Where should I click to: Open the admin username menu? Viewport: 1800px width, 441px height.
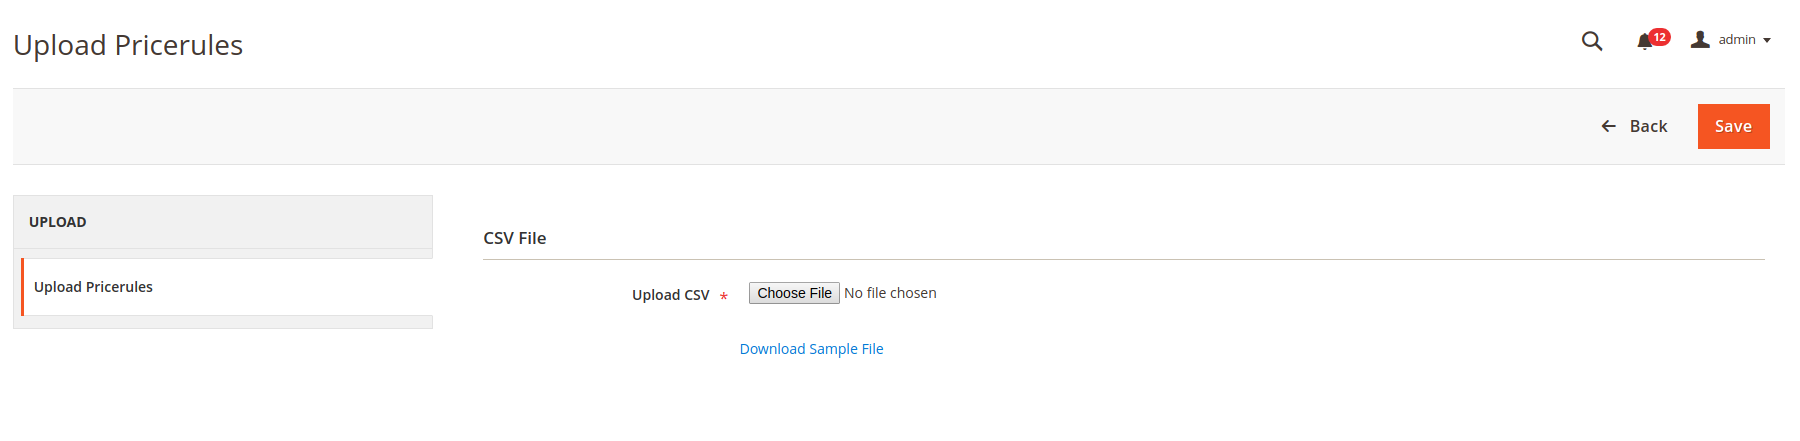[x=1737, y=40]
